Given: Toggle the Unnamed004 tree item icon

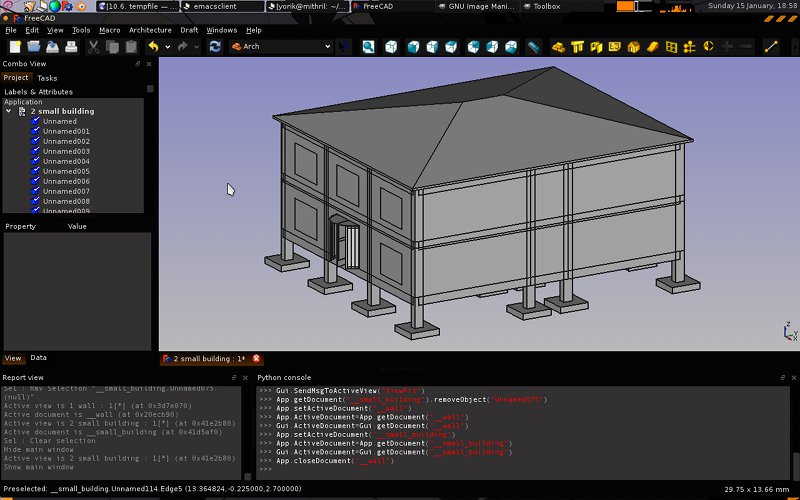Looking at the screenshot, I should pyautogui.click(x=36, y=161).
